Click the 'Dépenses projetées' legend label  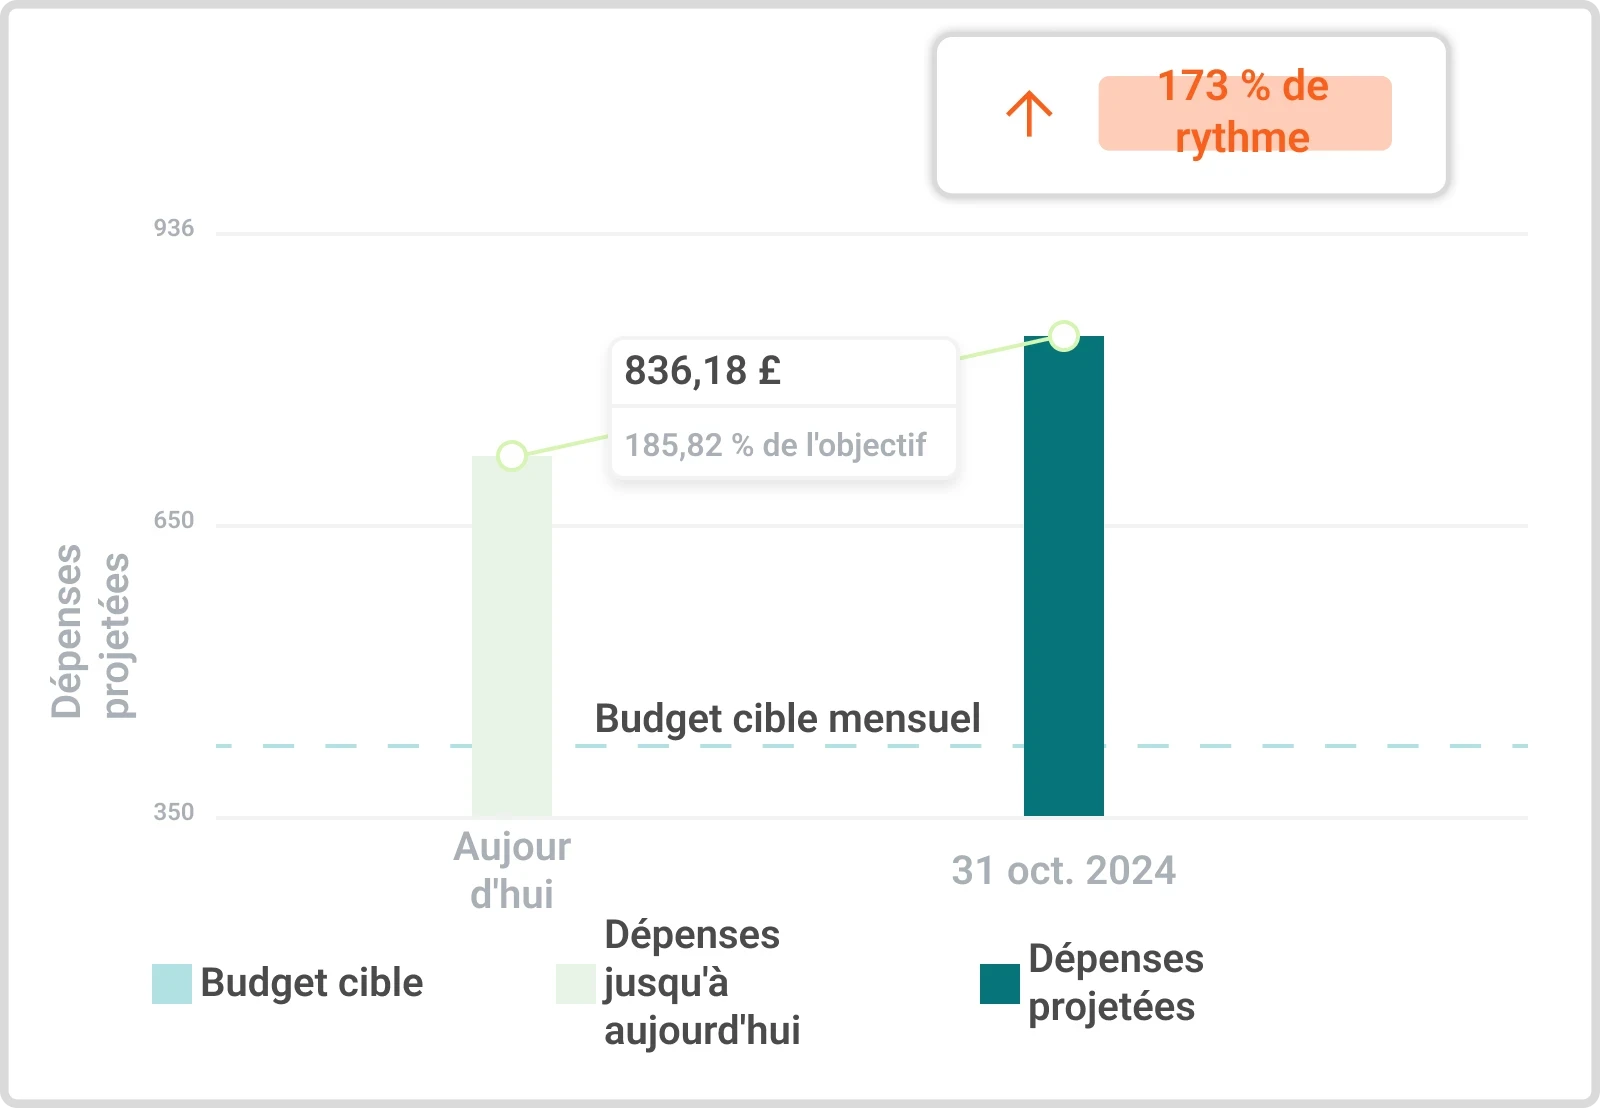(x=1115, y=984)
